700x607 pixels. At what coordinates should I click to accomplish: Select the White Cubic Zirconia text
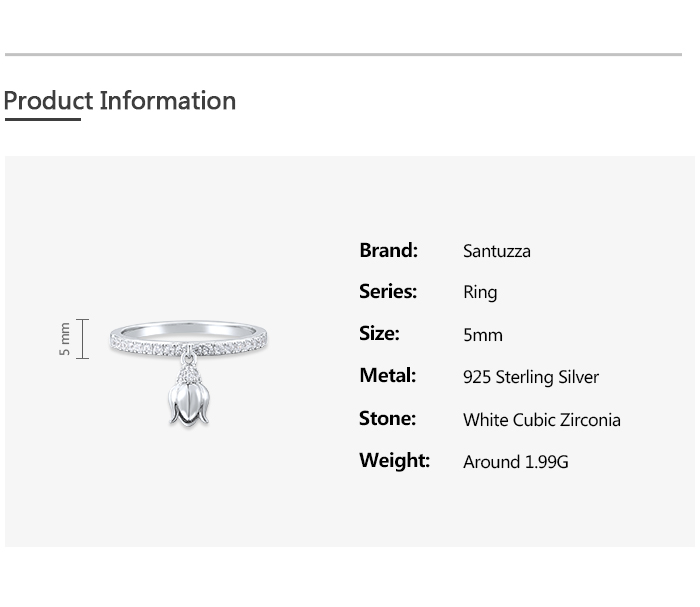click(x=542, y=420)
